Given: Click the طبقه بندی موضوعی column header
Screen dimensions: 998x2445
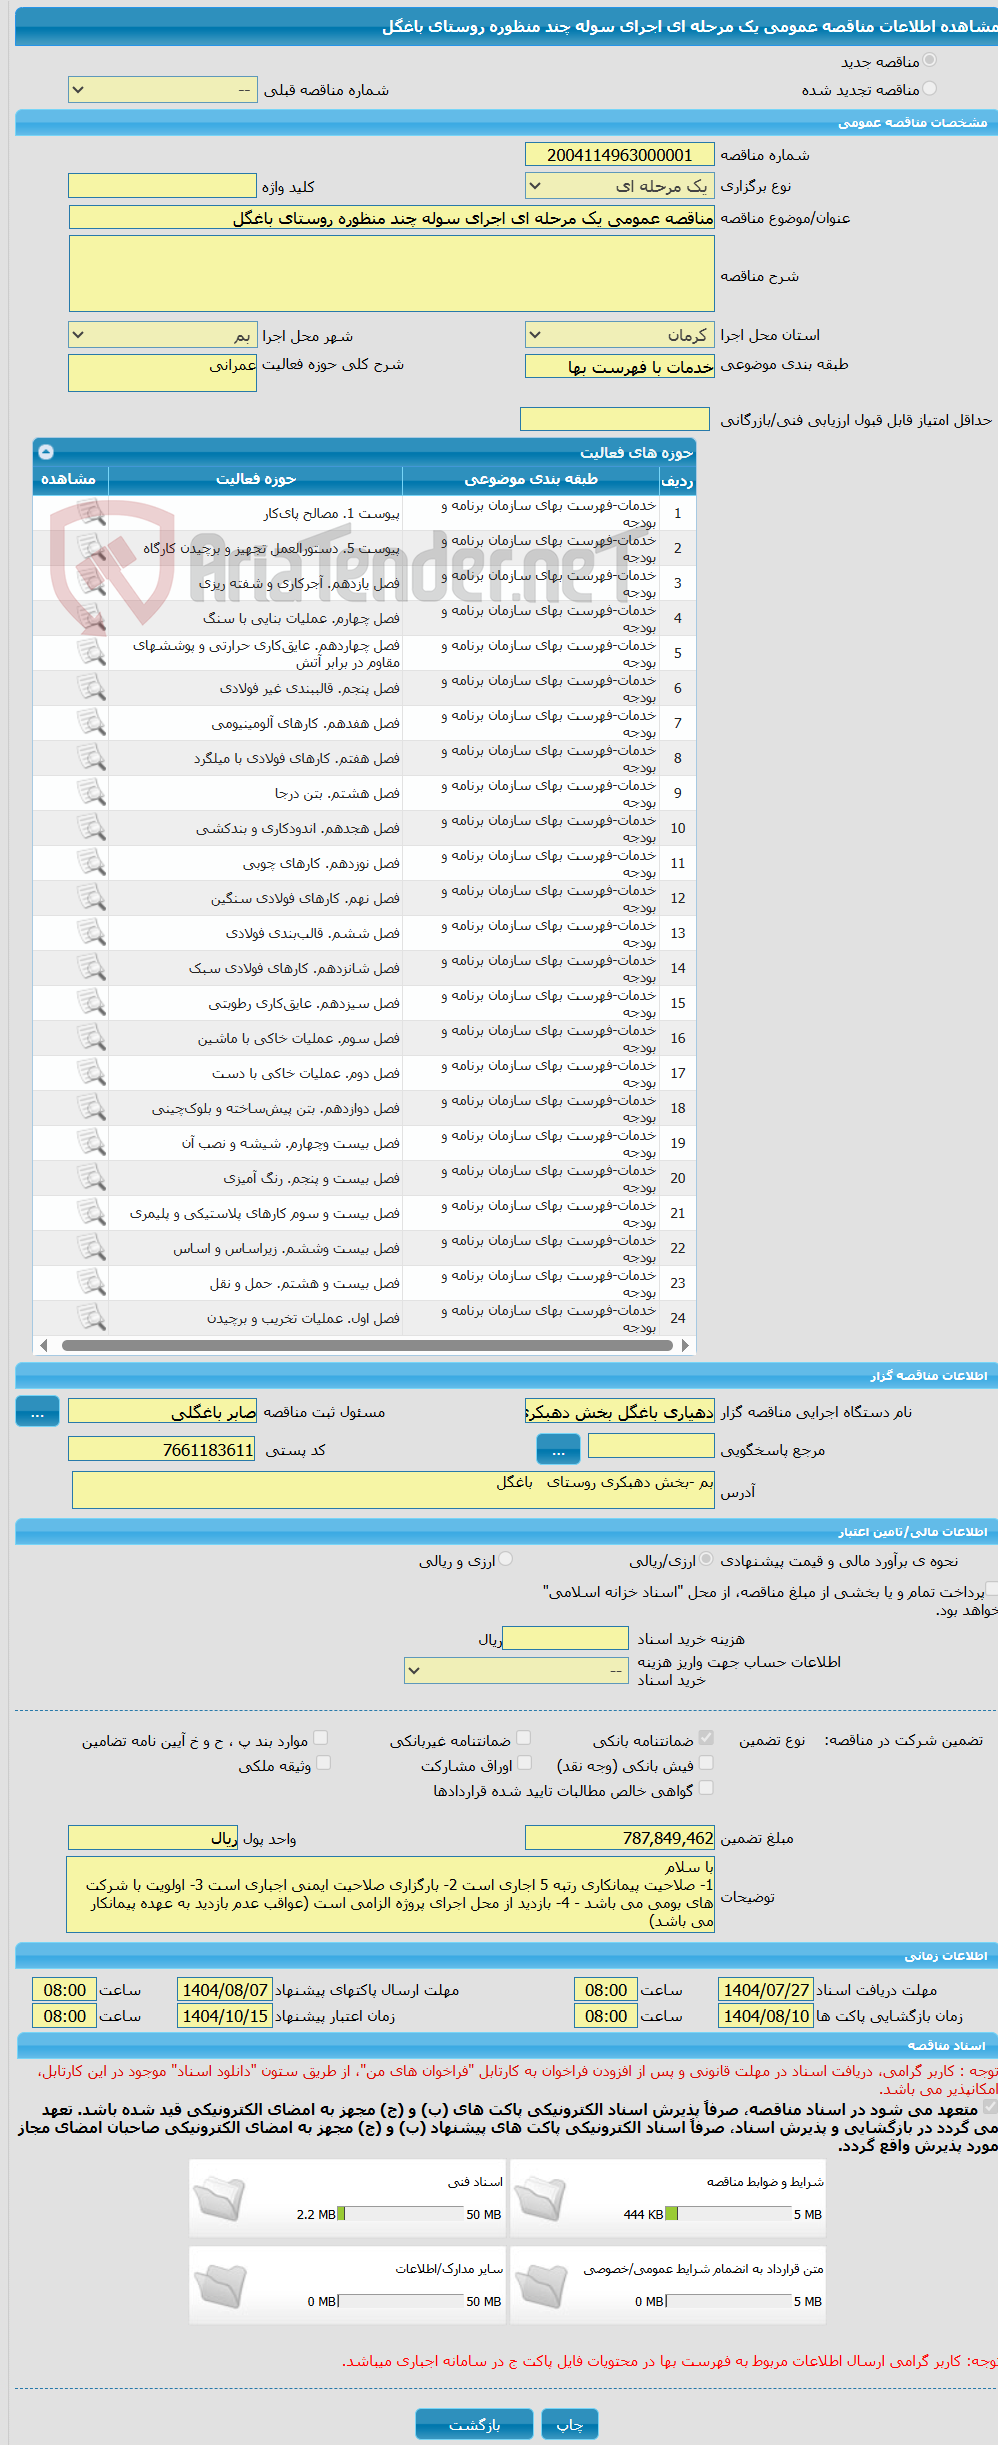Looking at the screenshot, I should 531,479.
